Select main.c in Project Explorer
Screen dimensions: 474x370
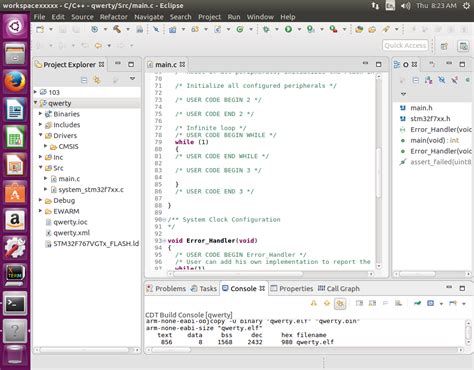point(69,179)
